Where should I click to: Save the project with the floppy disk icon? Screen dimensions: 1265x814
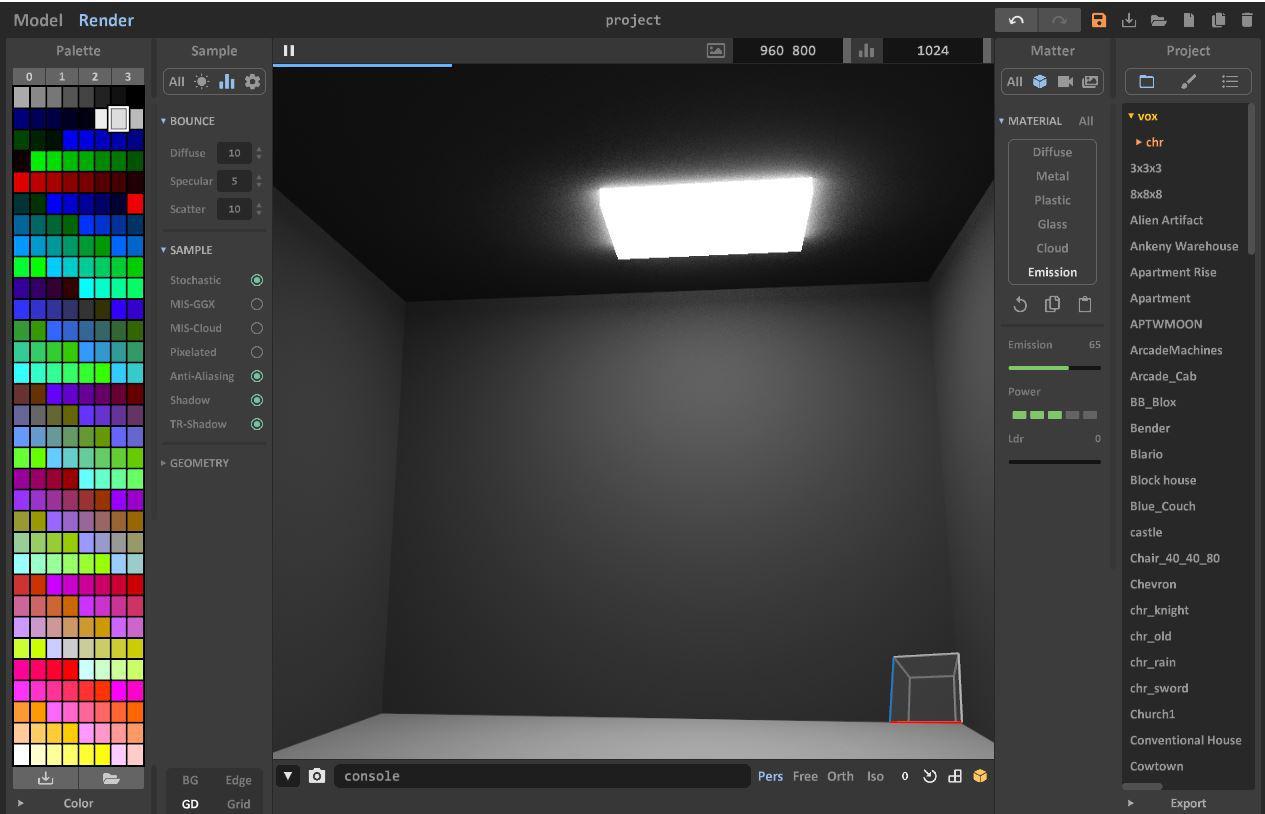click(x=1099, y=19)
